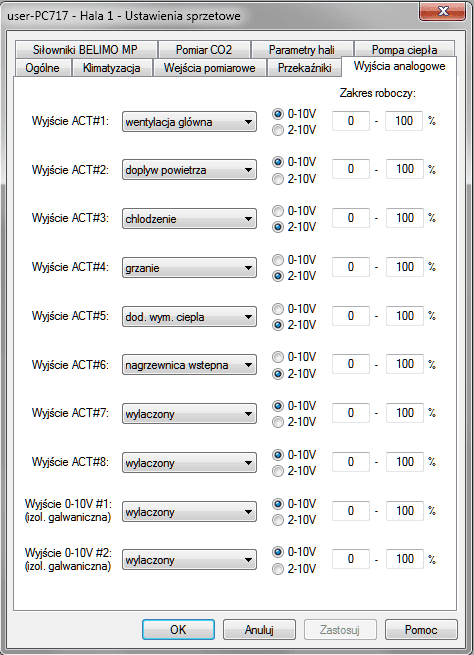
Task: Click the Anuluj button
Action: [259, 630]
